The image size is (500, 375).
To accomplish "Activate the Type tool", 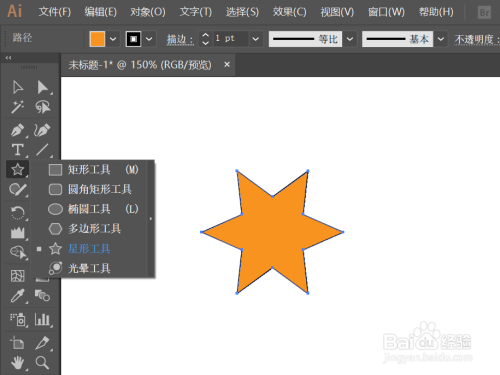I will tap(17, 150).
